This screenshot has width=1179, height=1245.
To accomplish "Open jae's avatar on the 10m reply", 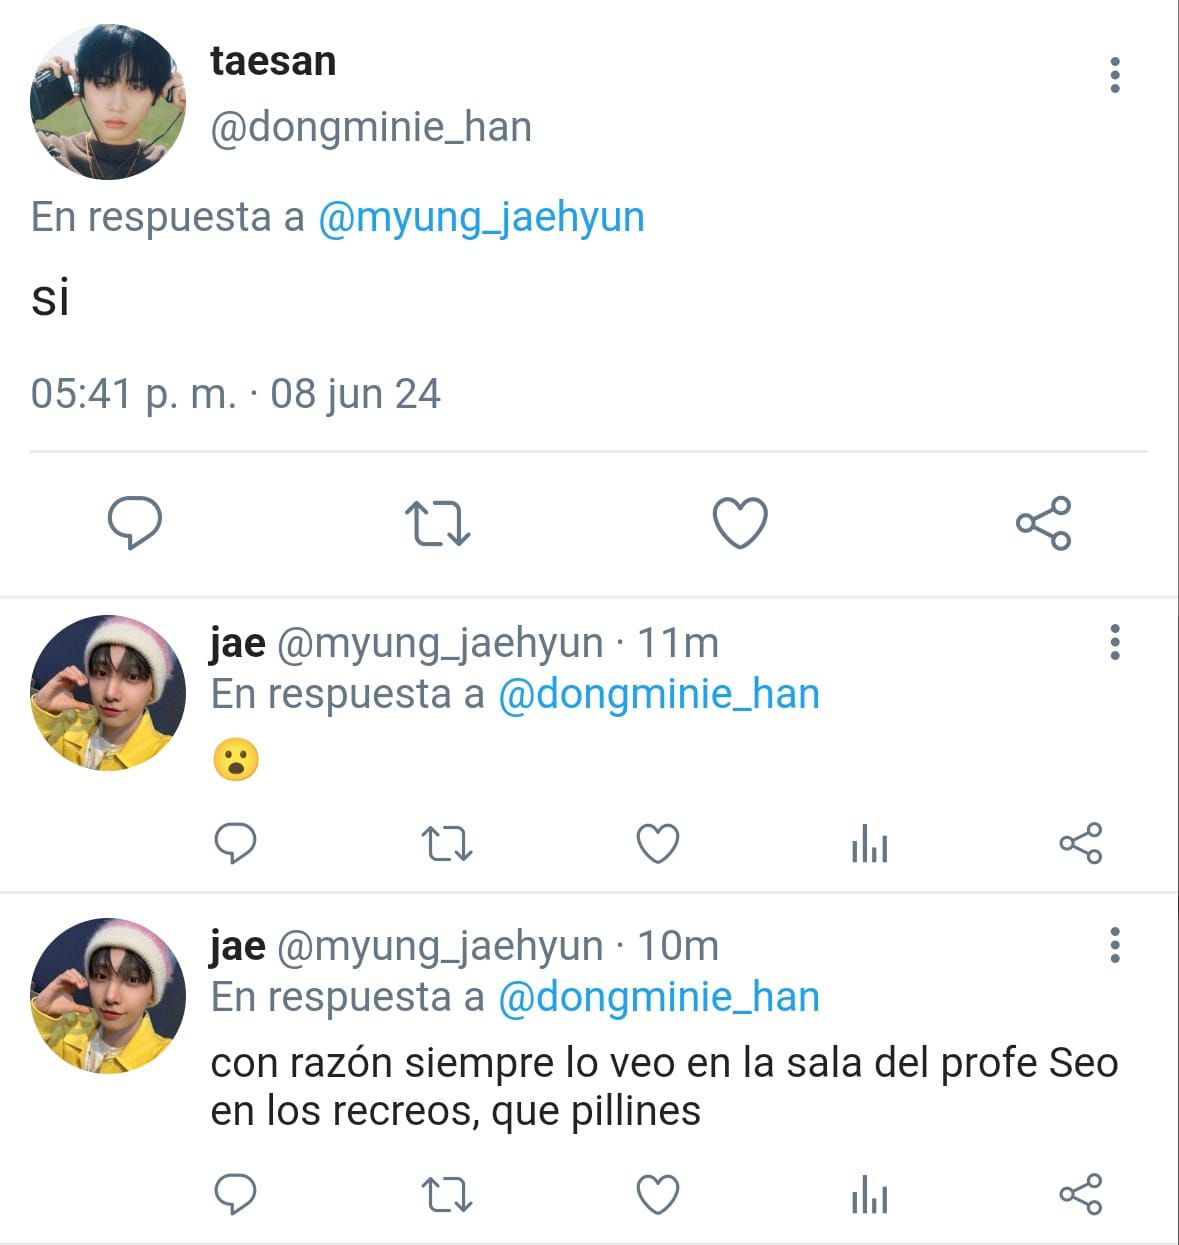I will coord(108,996).
